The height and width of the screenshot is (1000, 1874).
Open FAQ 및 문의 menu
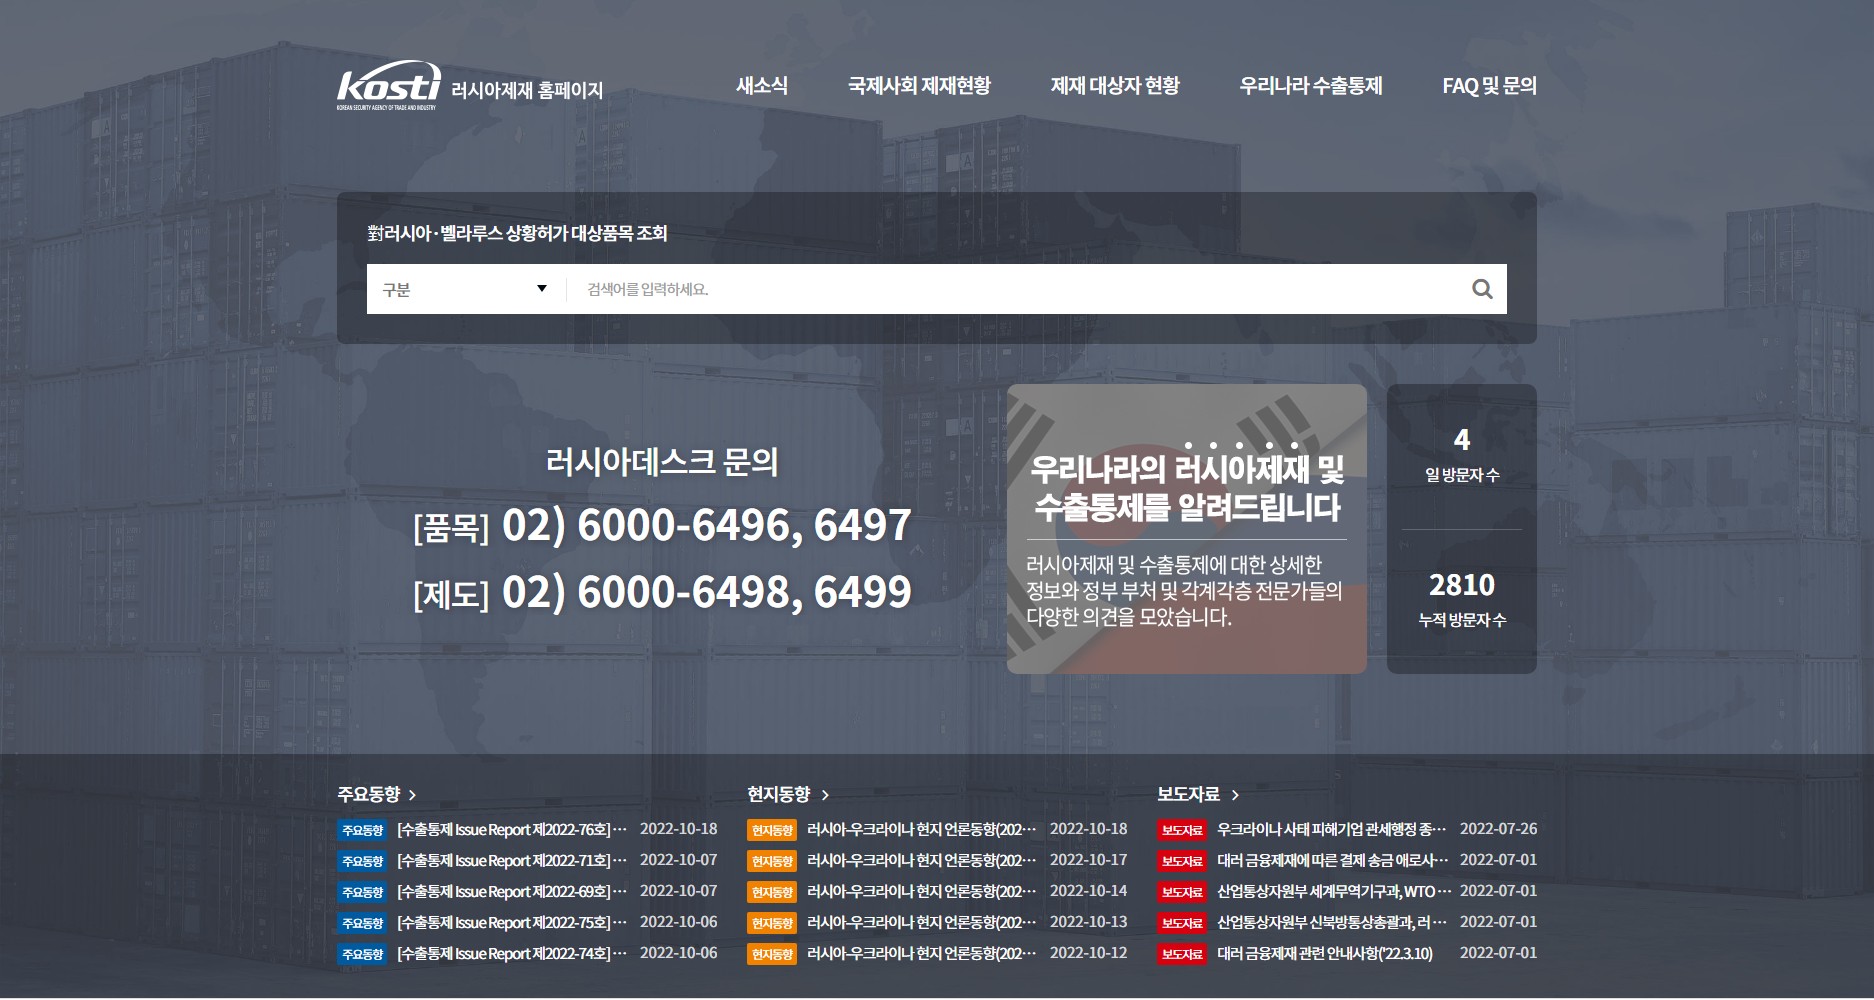pyautogui.click(x=1489, y=86)
